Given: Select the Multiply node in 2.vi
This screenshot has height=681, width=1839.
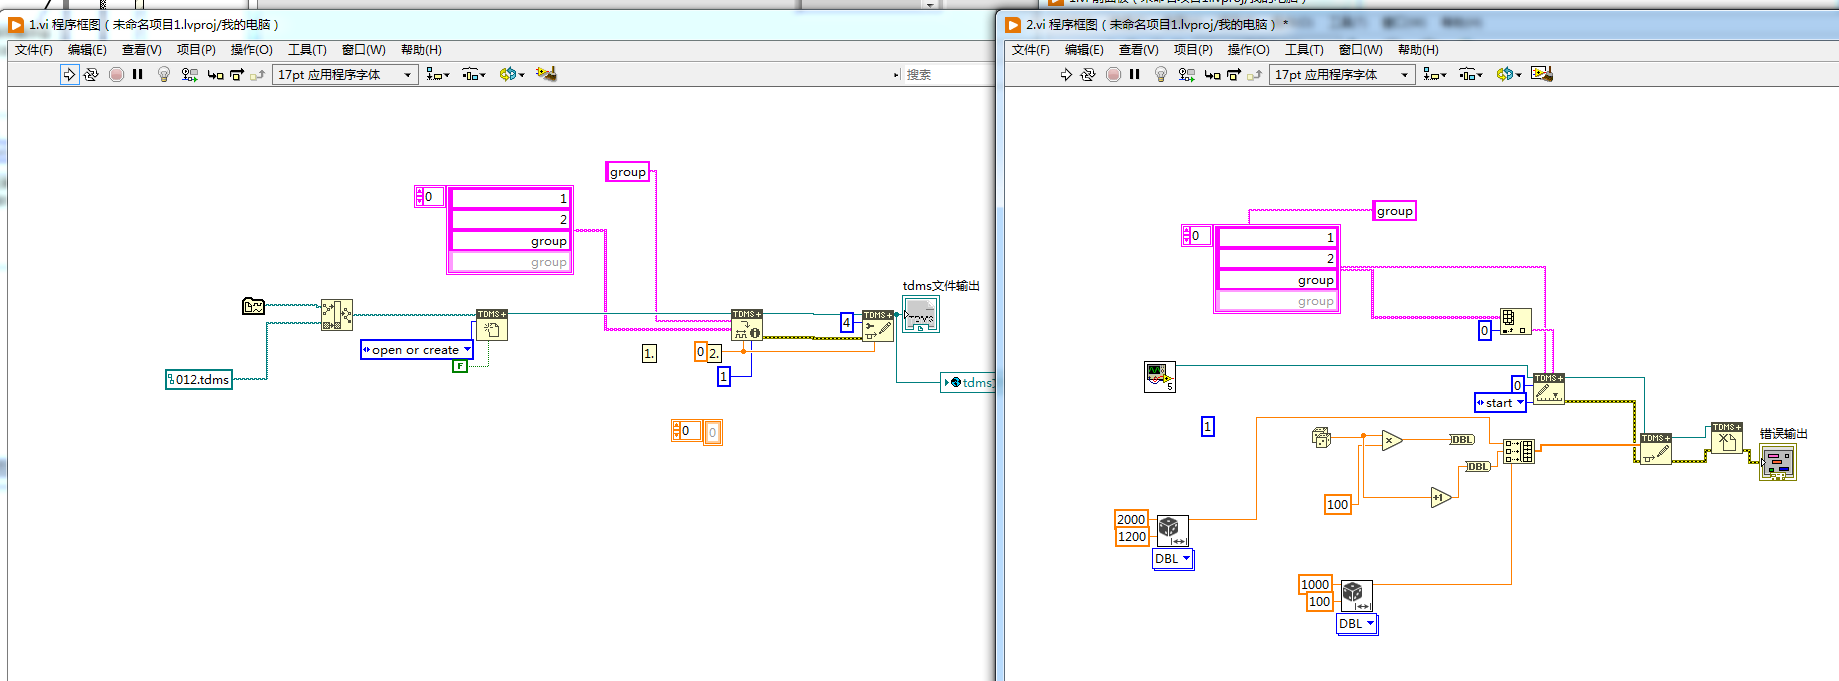Looking at the screenshot, I should coord(1392,440).
